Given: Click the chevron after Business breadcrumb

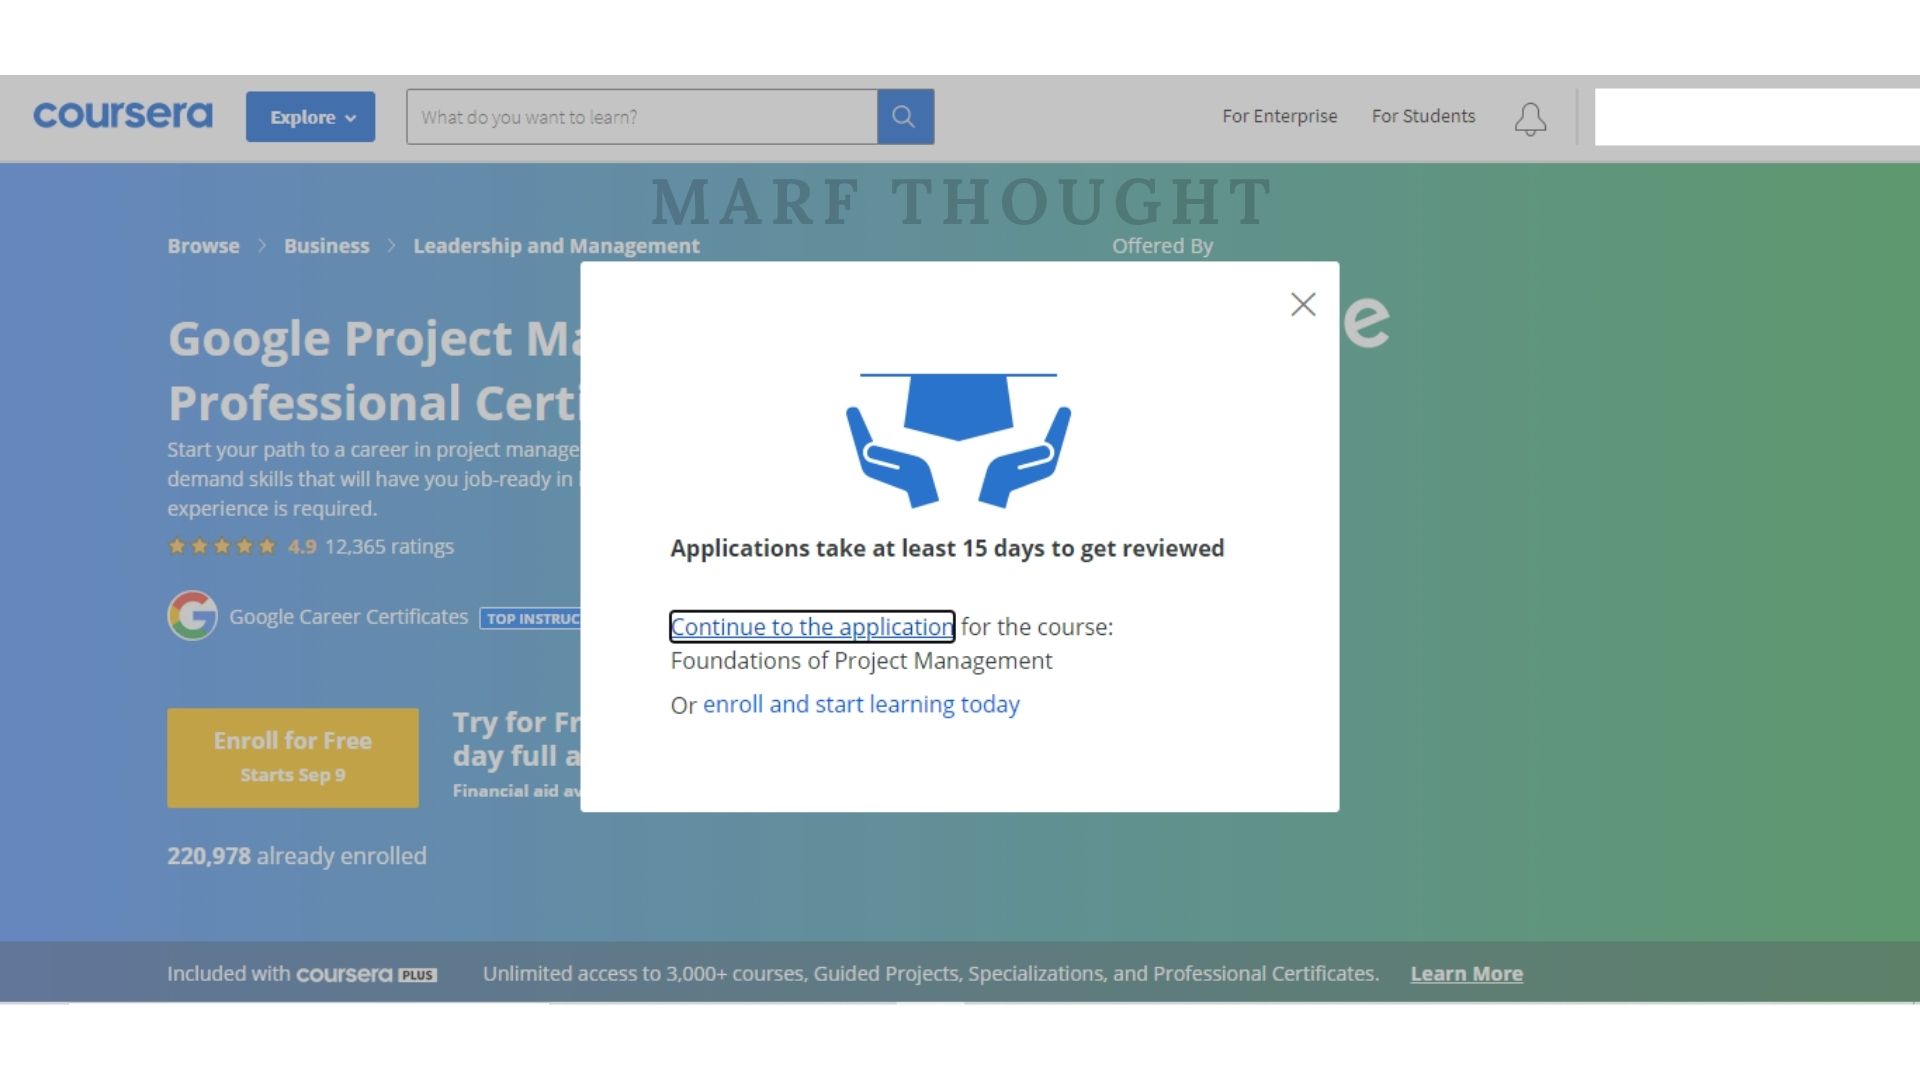Looking at the screenshot, I should 391,246.
